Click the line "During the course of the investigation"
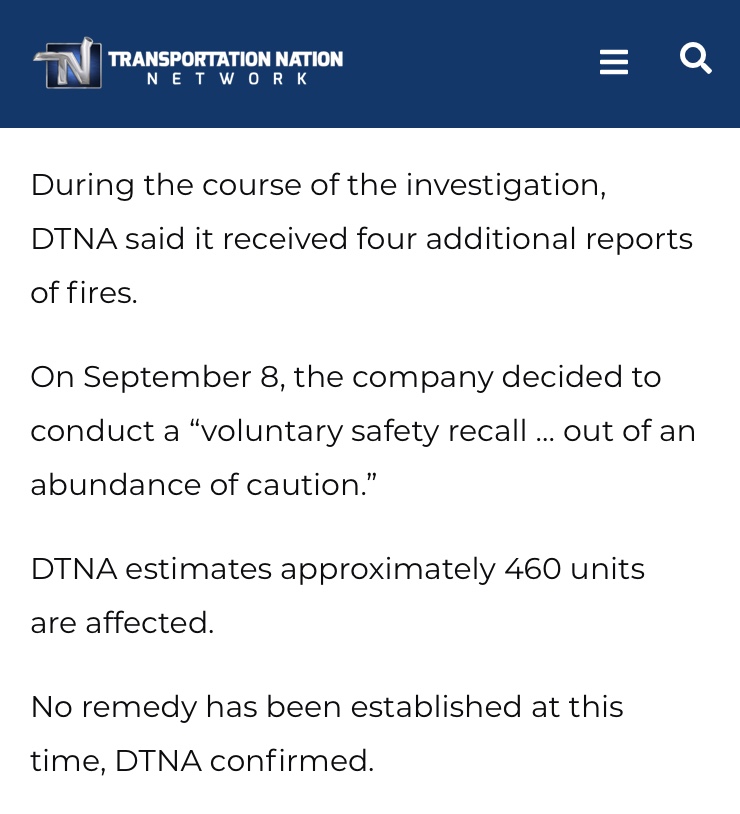Image resolution: width=740 pixels, height=814 pixels. tap(318, 185)
